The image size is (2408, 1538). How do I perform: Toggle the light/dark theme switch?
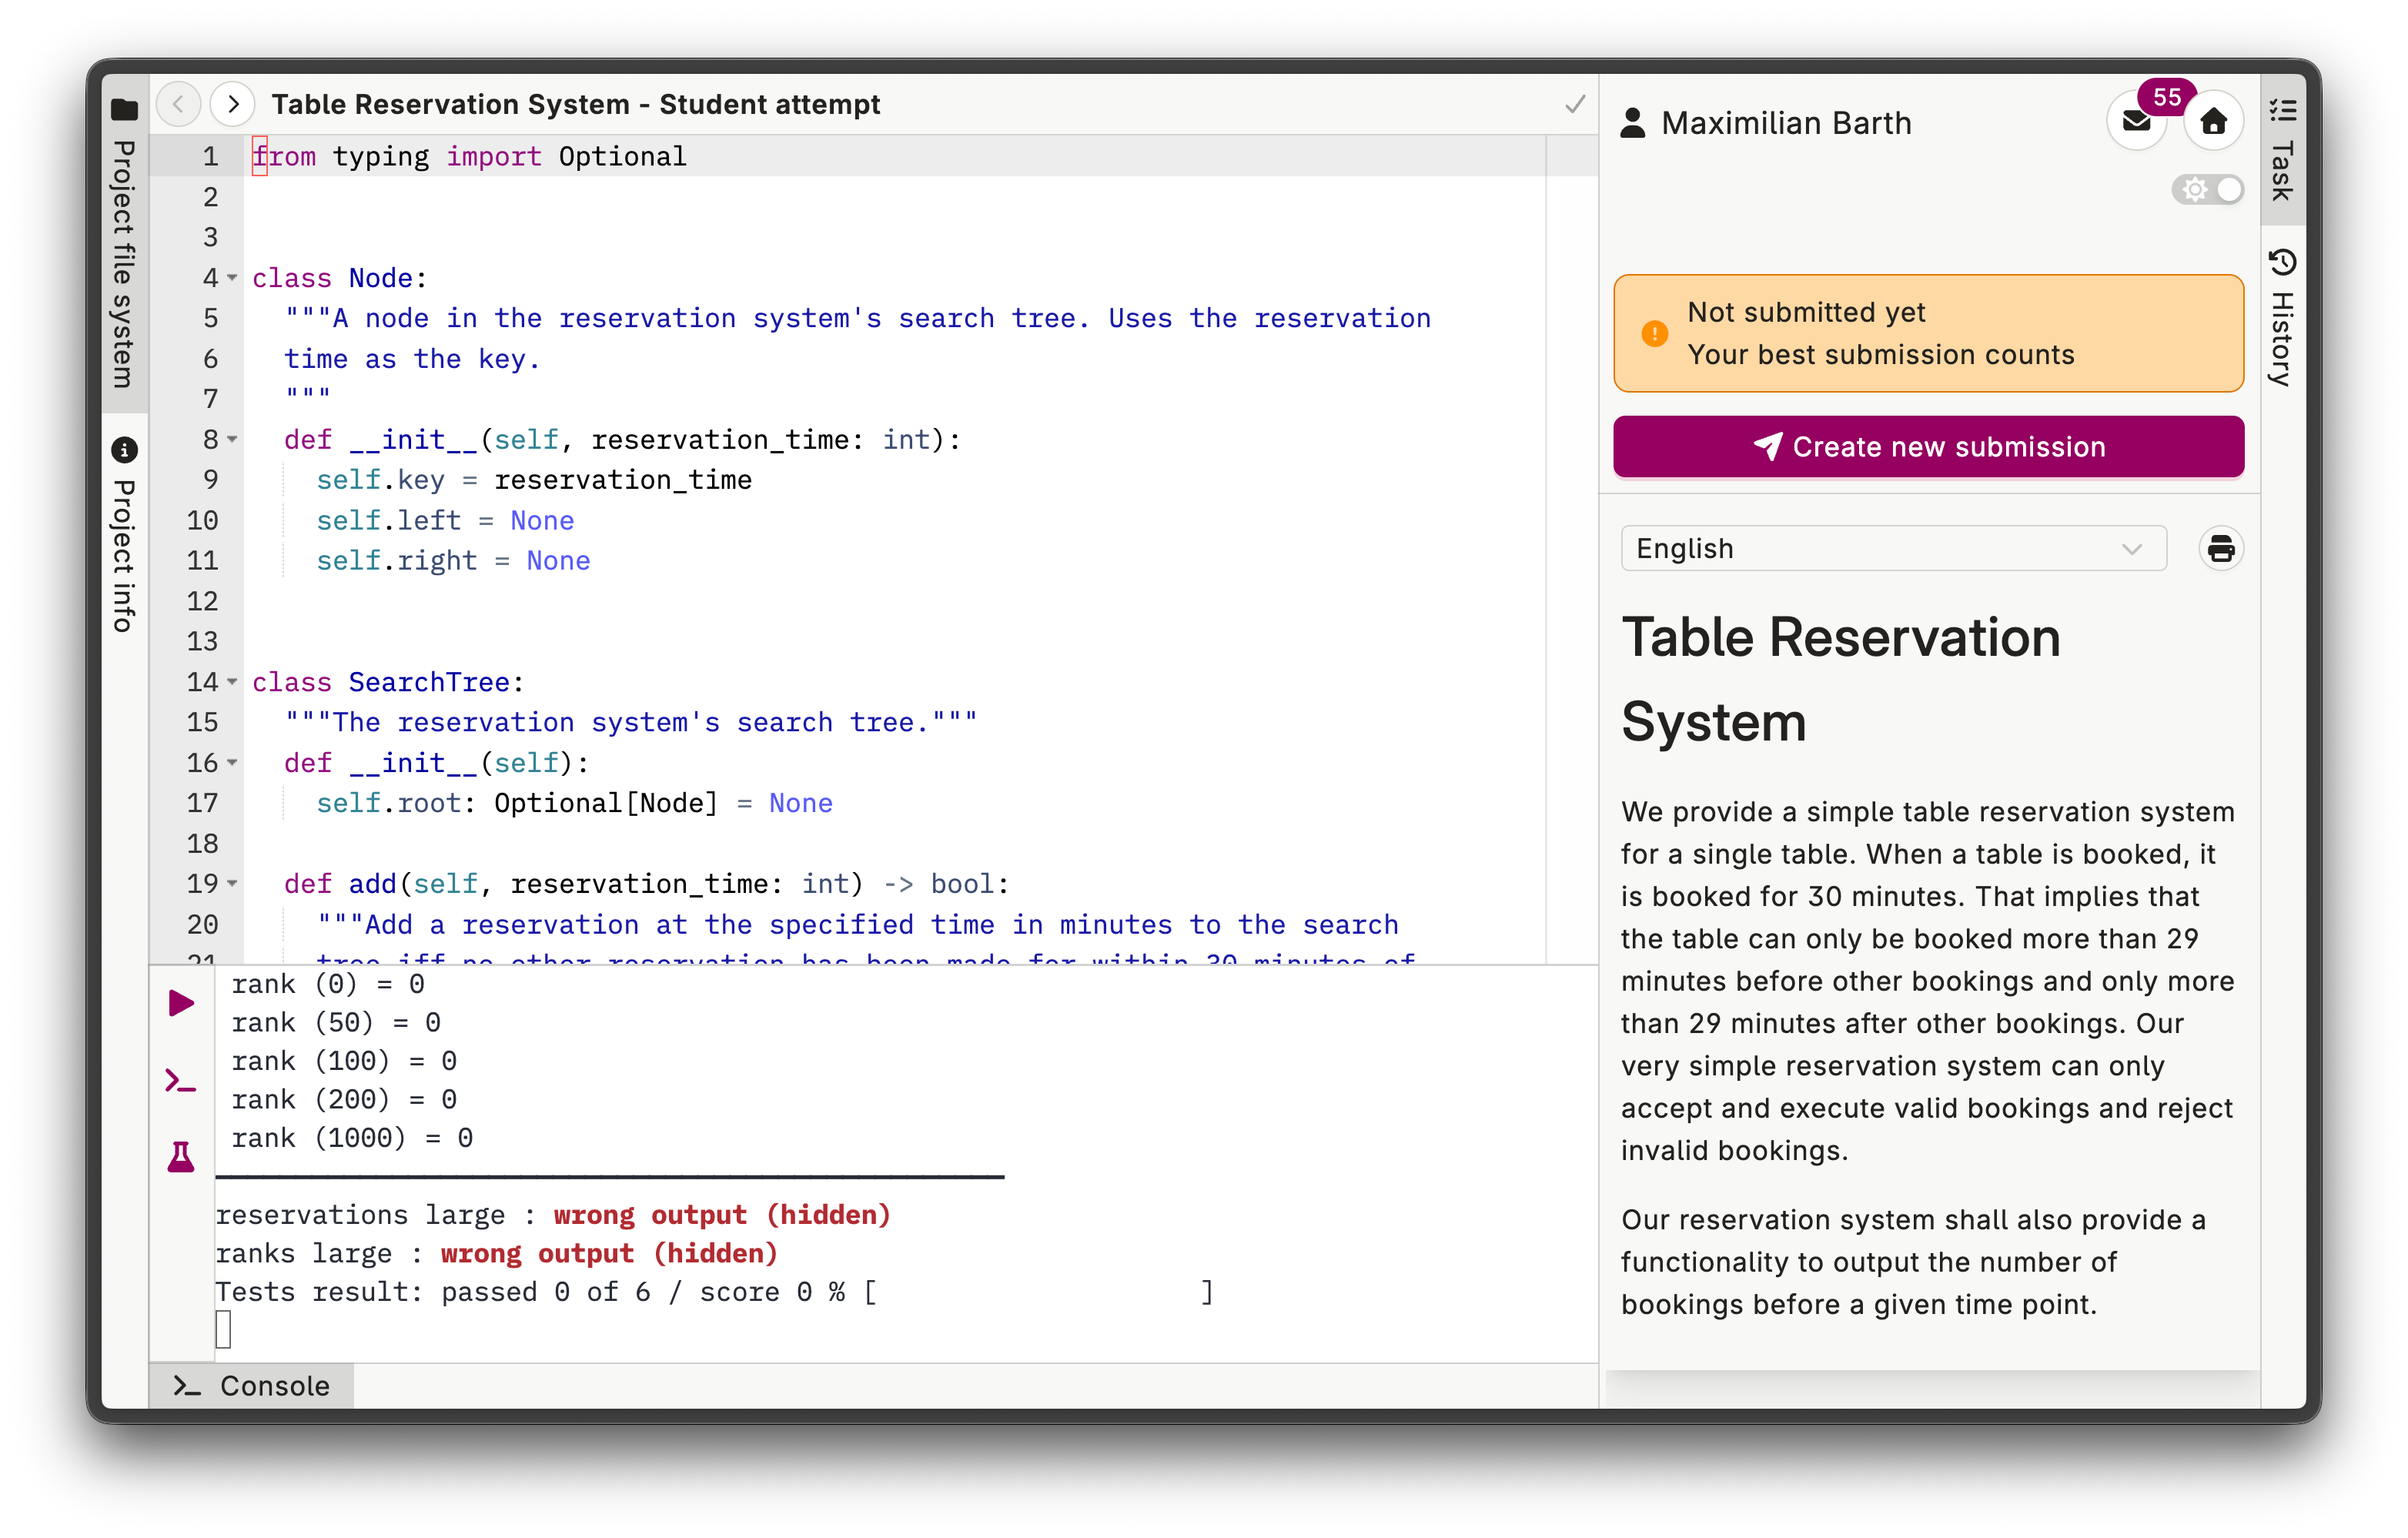click(2207, 189)
